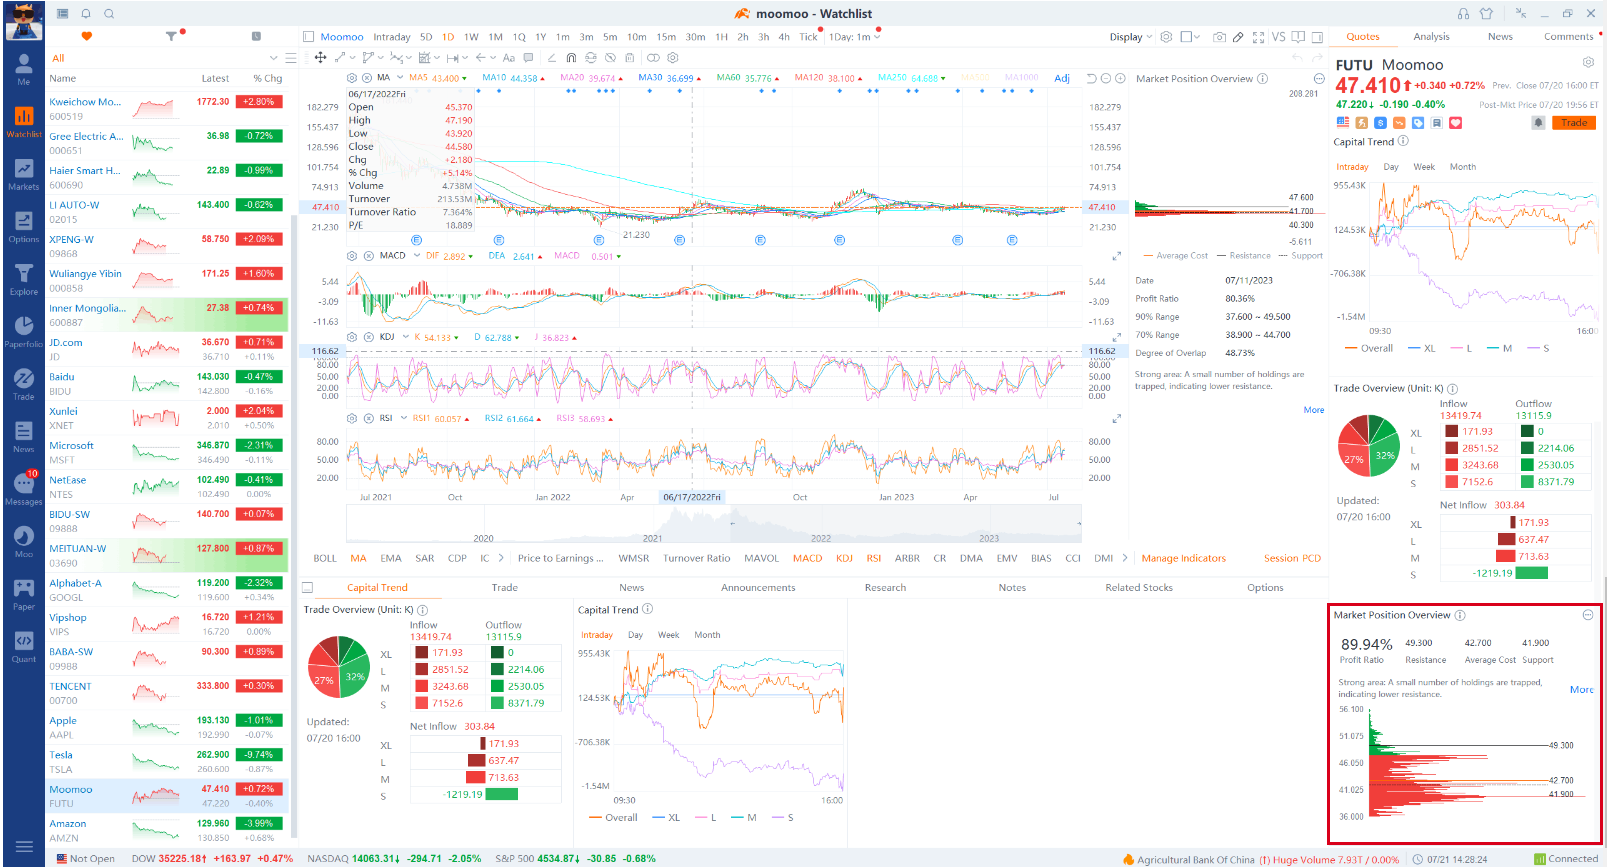This screenshot has width=1607, height=867.
Task: Click More in bottom-right Market Position Overview
Action: click(x=1581, y=690)
